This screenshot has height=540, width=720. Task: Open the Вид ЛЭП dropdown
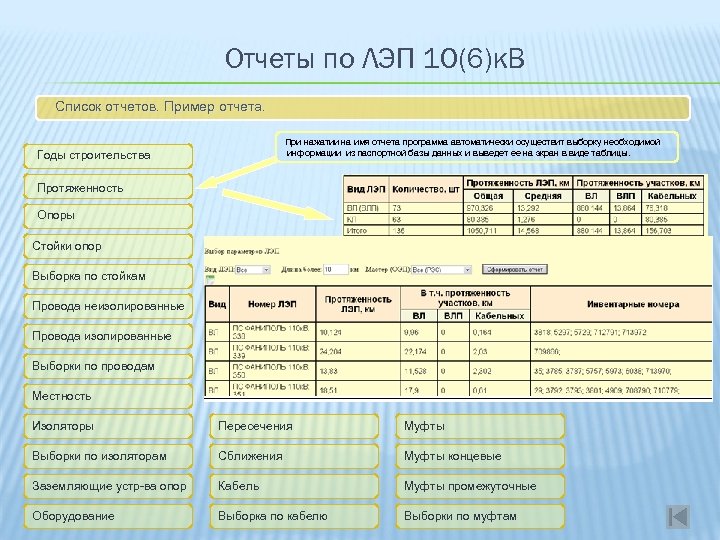253,270
